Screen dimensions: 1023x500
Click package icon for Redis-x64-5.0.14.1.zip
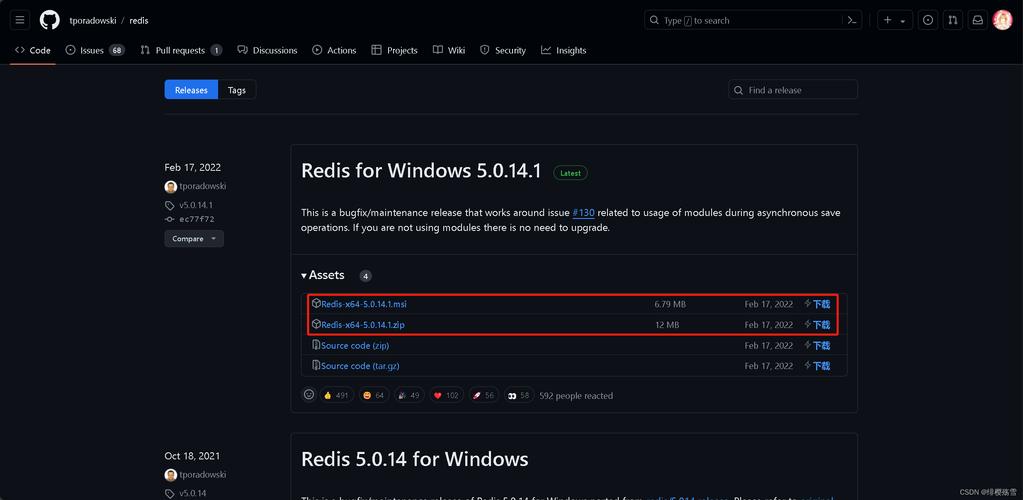(x=316, y=324)
